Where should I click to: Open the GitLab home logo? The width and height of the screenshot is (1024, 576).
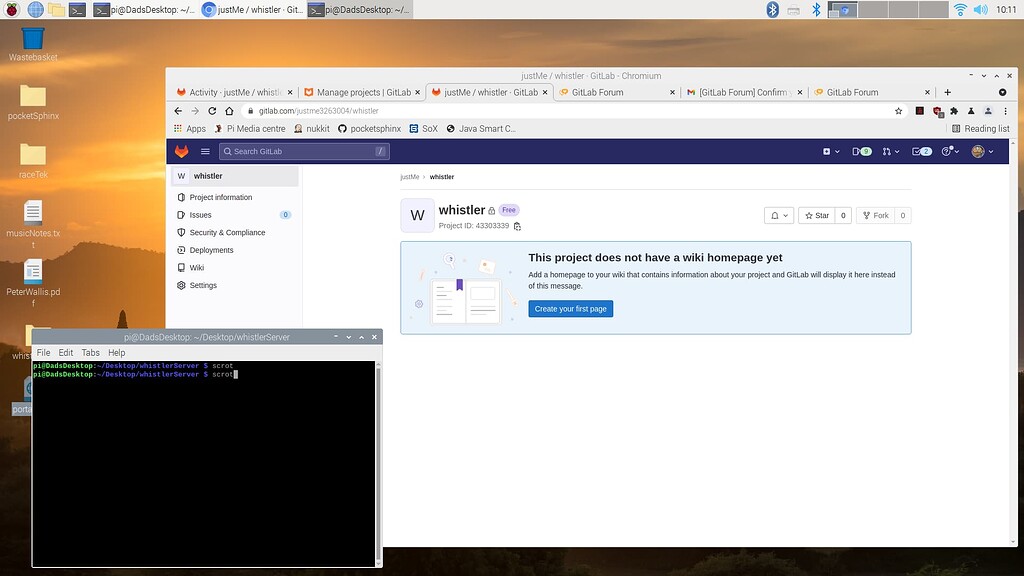[181, 151]
